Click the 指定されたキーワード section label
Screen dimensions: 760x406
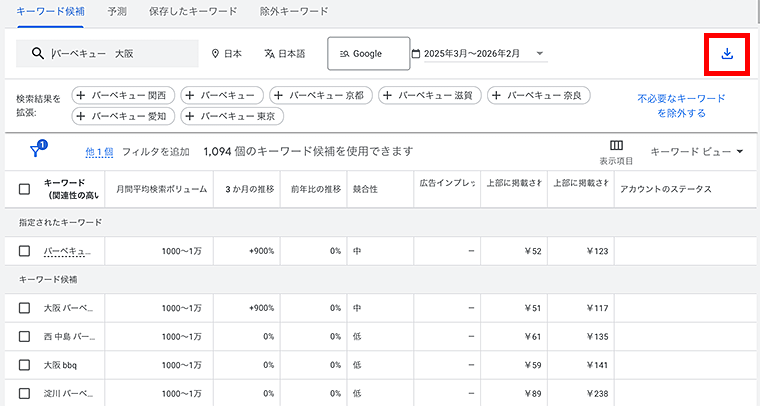[61, 222]
